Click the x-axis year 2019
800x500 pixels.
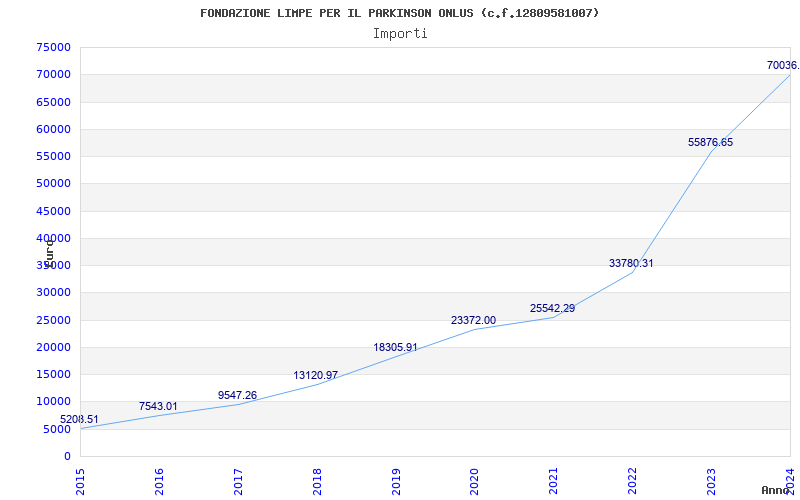click(x=395, y=481)
